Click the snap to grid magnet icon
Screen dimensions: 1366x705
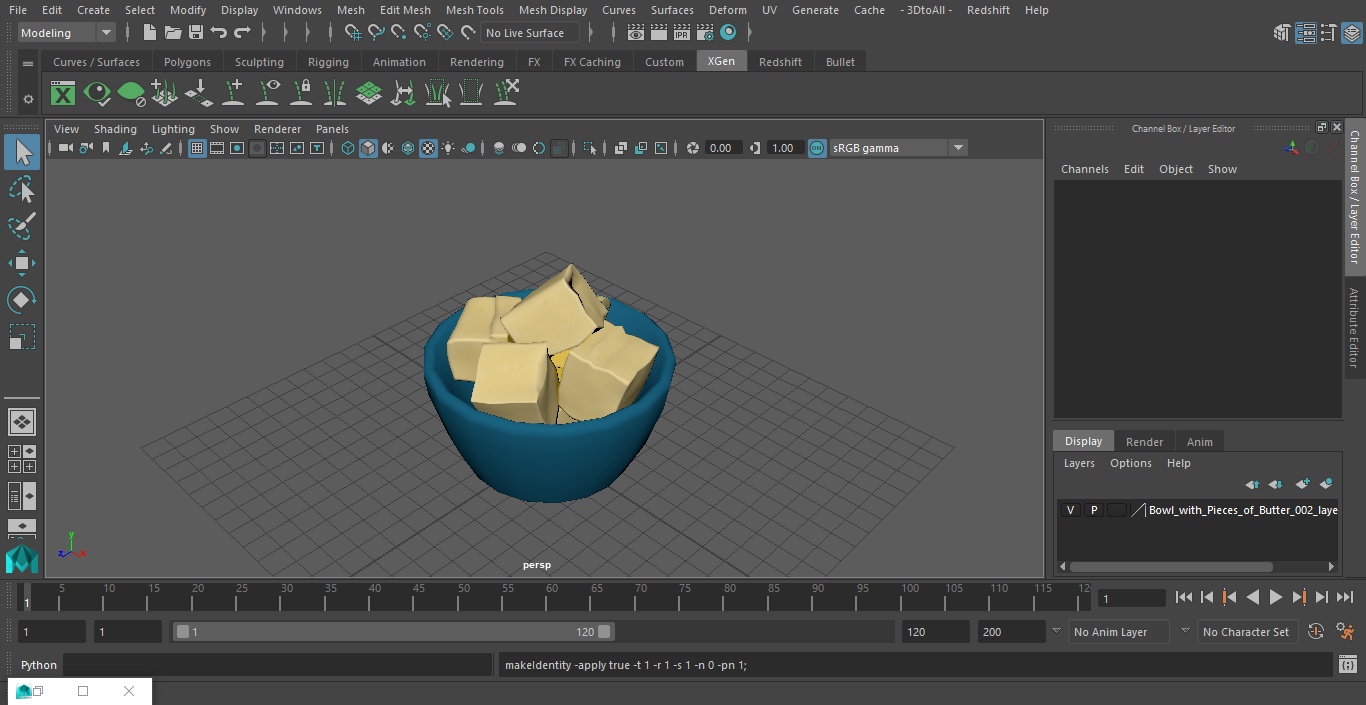coord(352,33)
